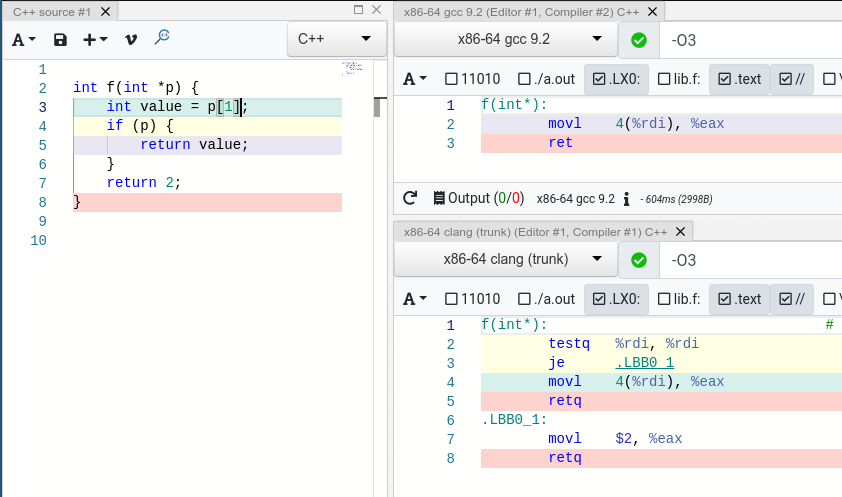This screenshot has height=497, width=842.
Task: Open the plus Add new dropdown in the editor toolbar
Action: (x=95, y=40)
